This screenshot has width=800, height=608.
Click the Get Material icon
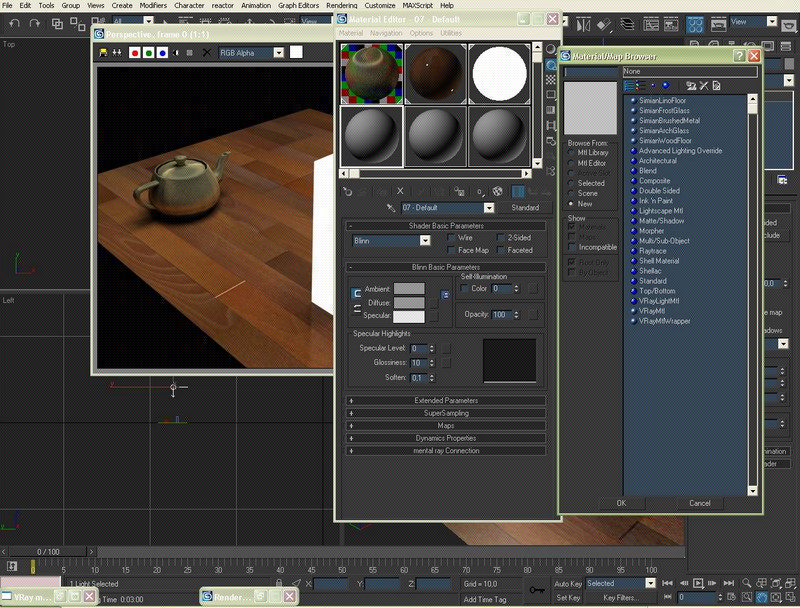(347, 192)
